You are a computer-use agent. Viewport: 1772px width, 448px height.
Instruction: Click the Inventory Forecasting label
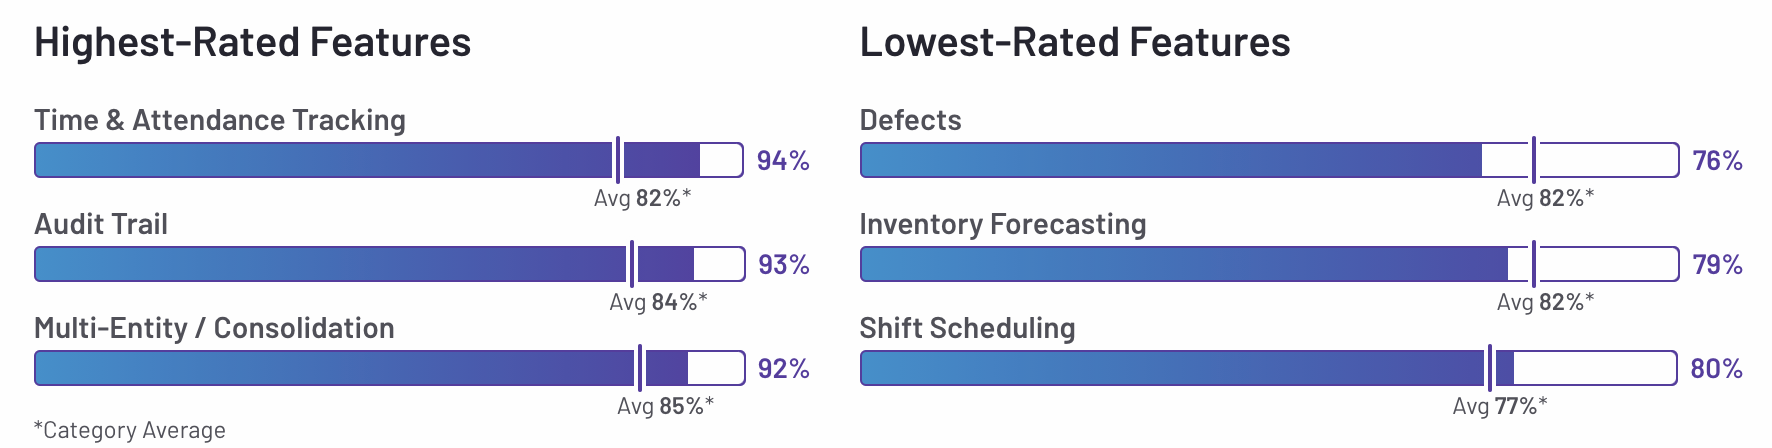(x=1003, y=224)
